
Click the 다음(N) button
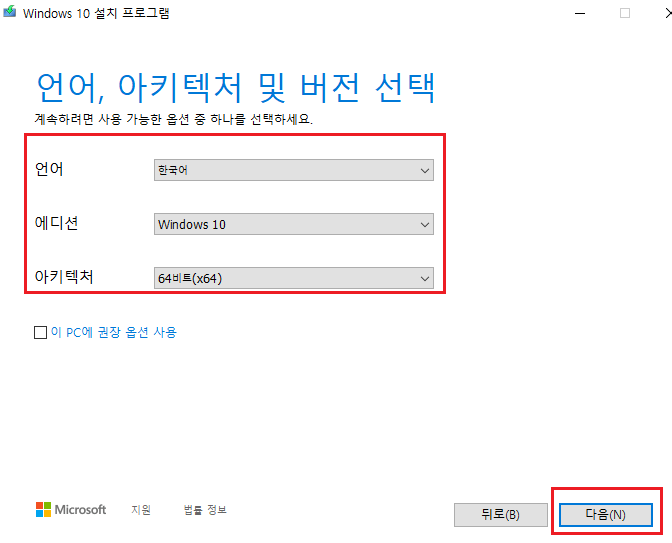coord(606,514)
